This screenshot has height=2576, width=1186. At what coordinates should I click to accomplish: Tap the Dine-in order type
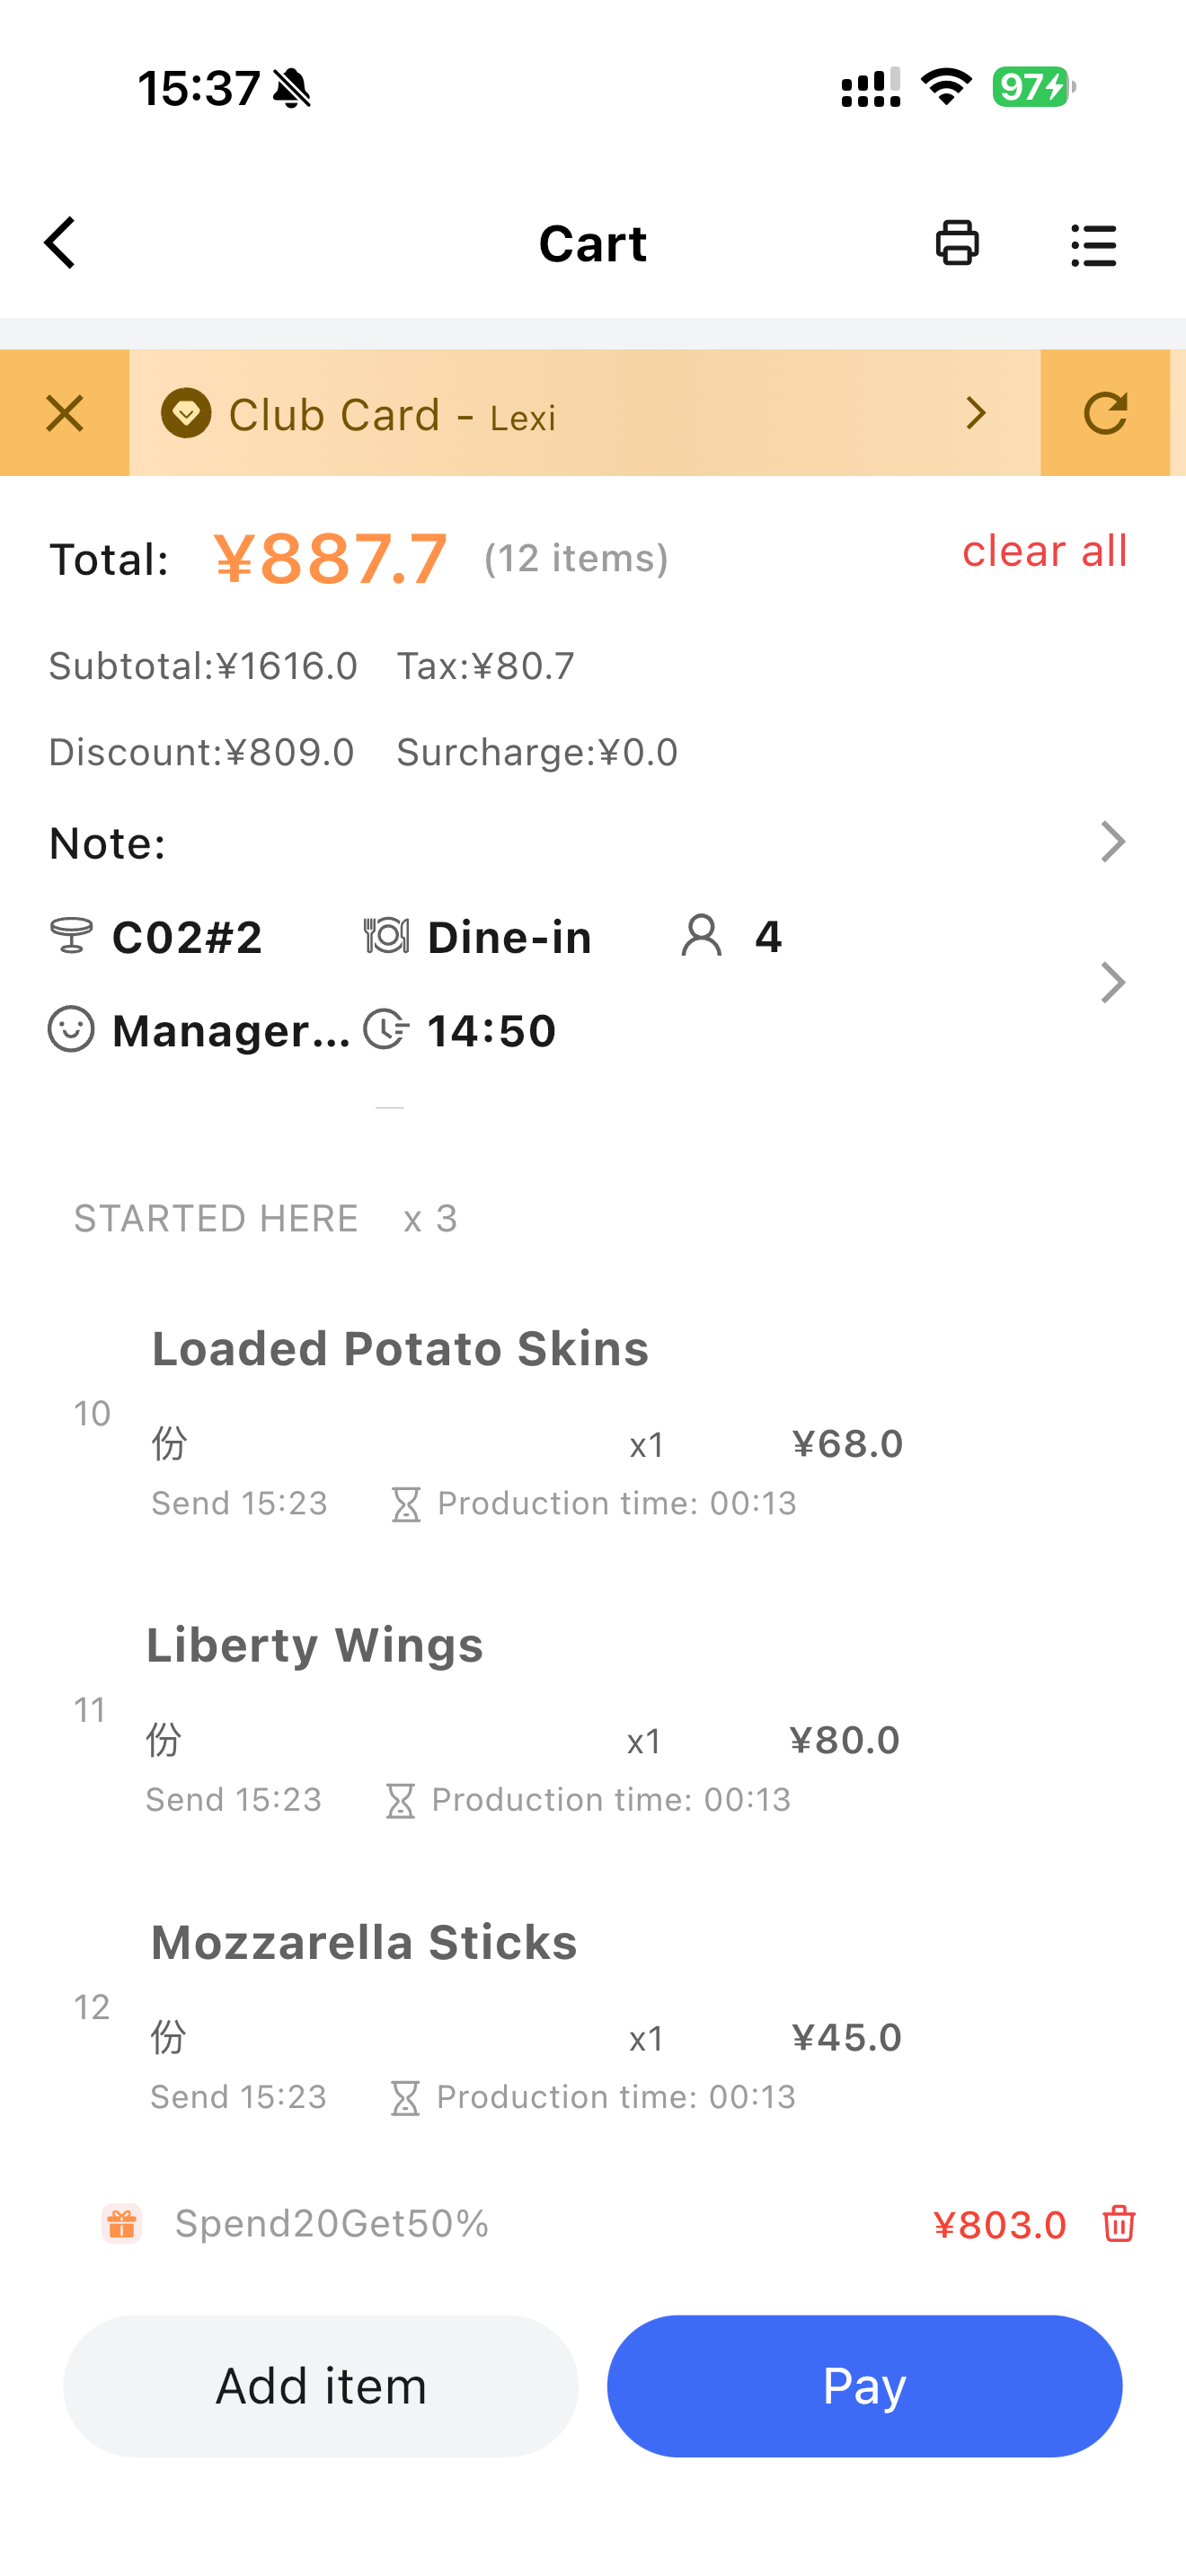click(x=508, y=938)
